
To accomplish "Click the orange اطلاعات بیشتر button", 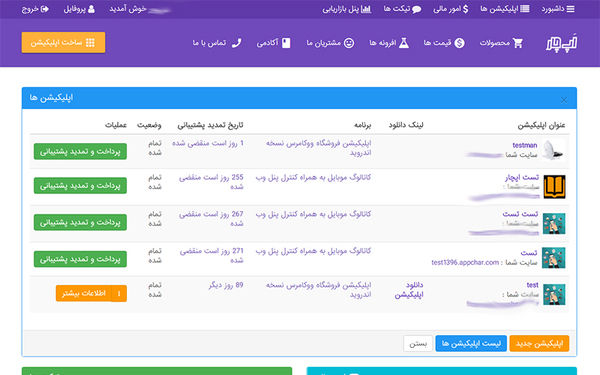I will click(91, 293).
